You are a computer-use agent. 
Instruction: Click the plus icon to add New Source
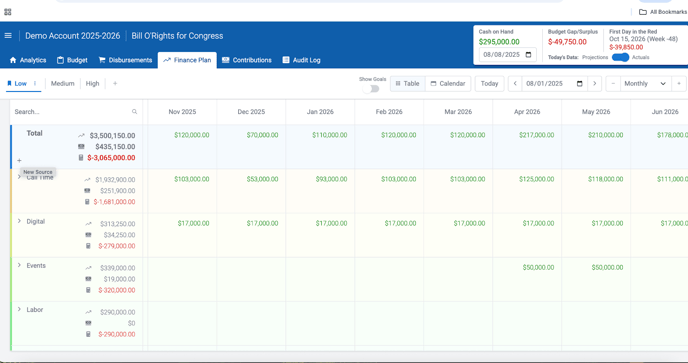tap(19, 161)
